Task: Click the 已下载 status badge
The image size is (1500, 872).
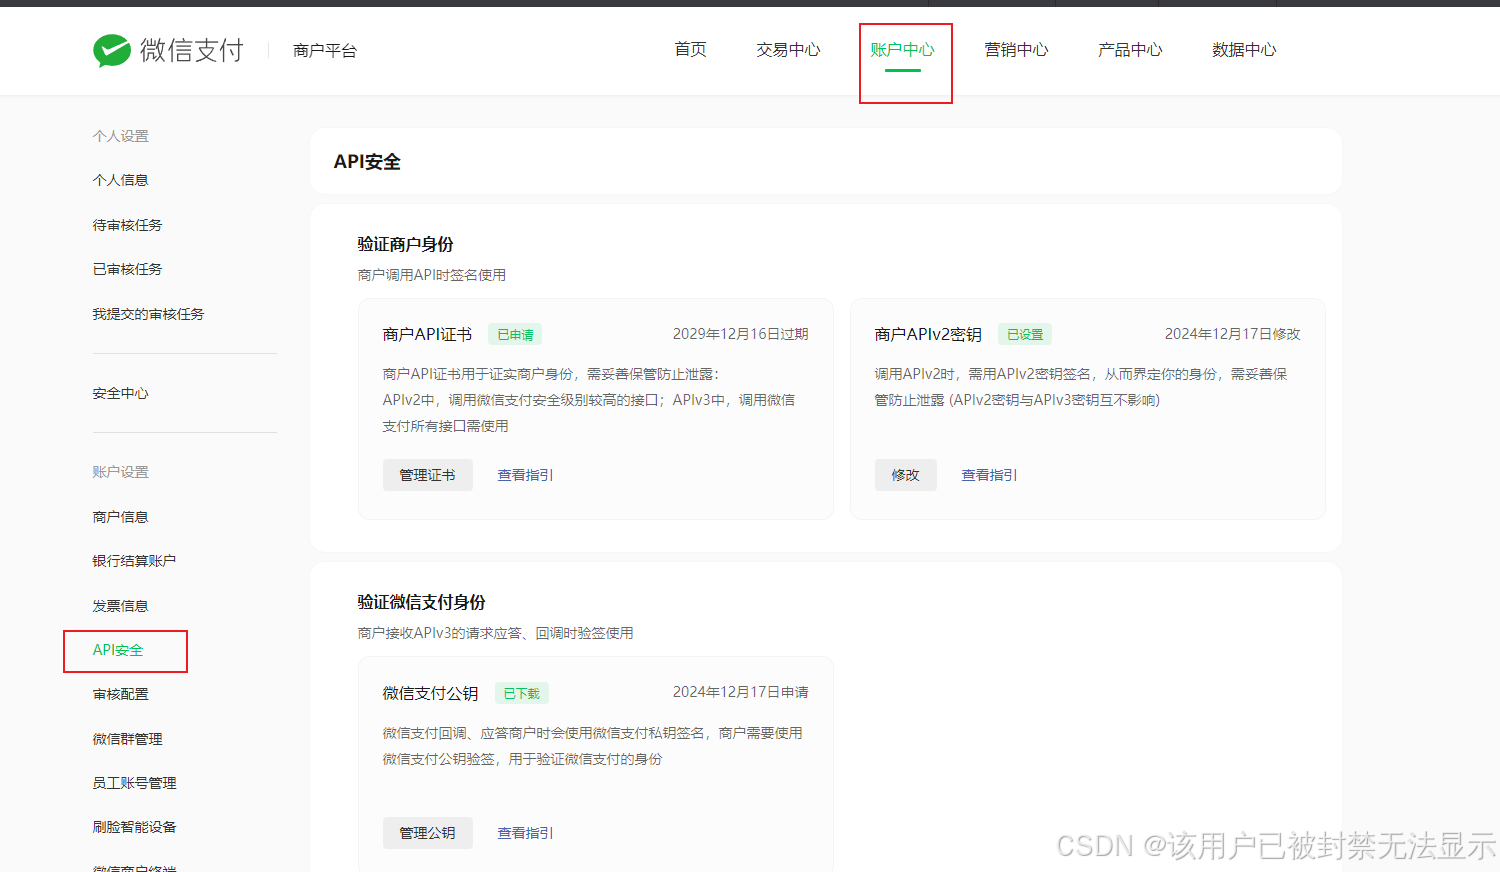Action: [521, 693]
